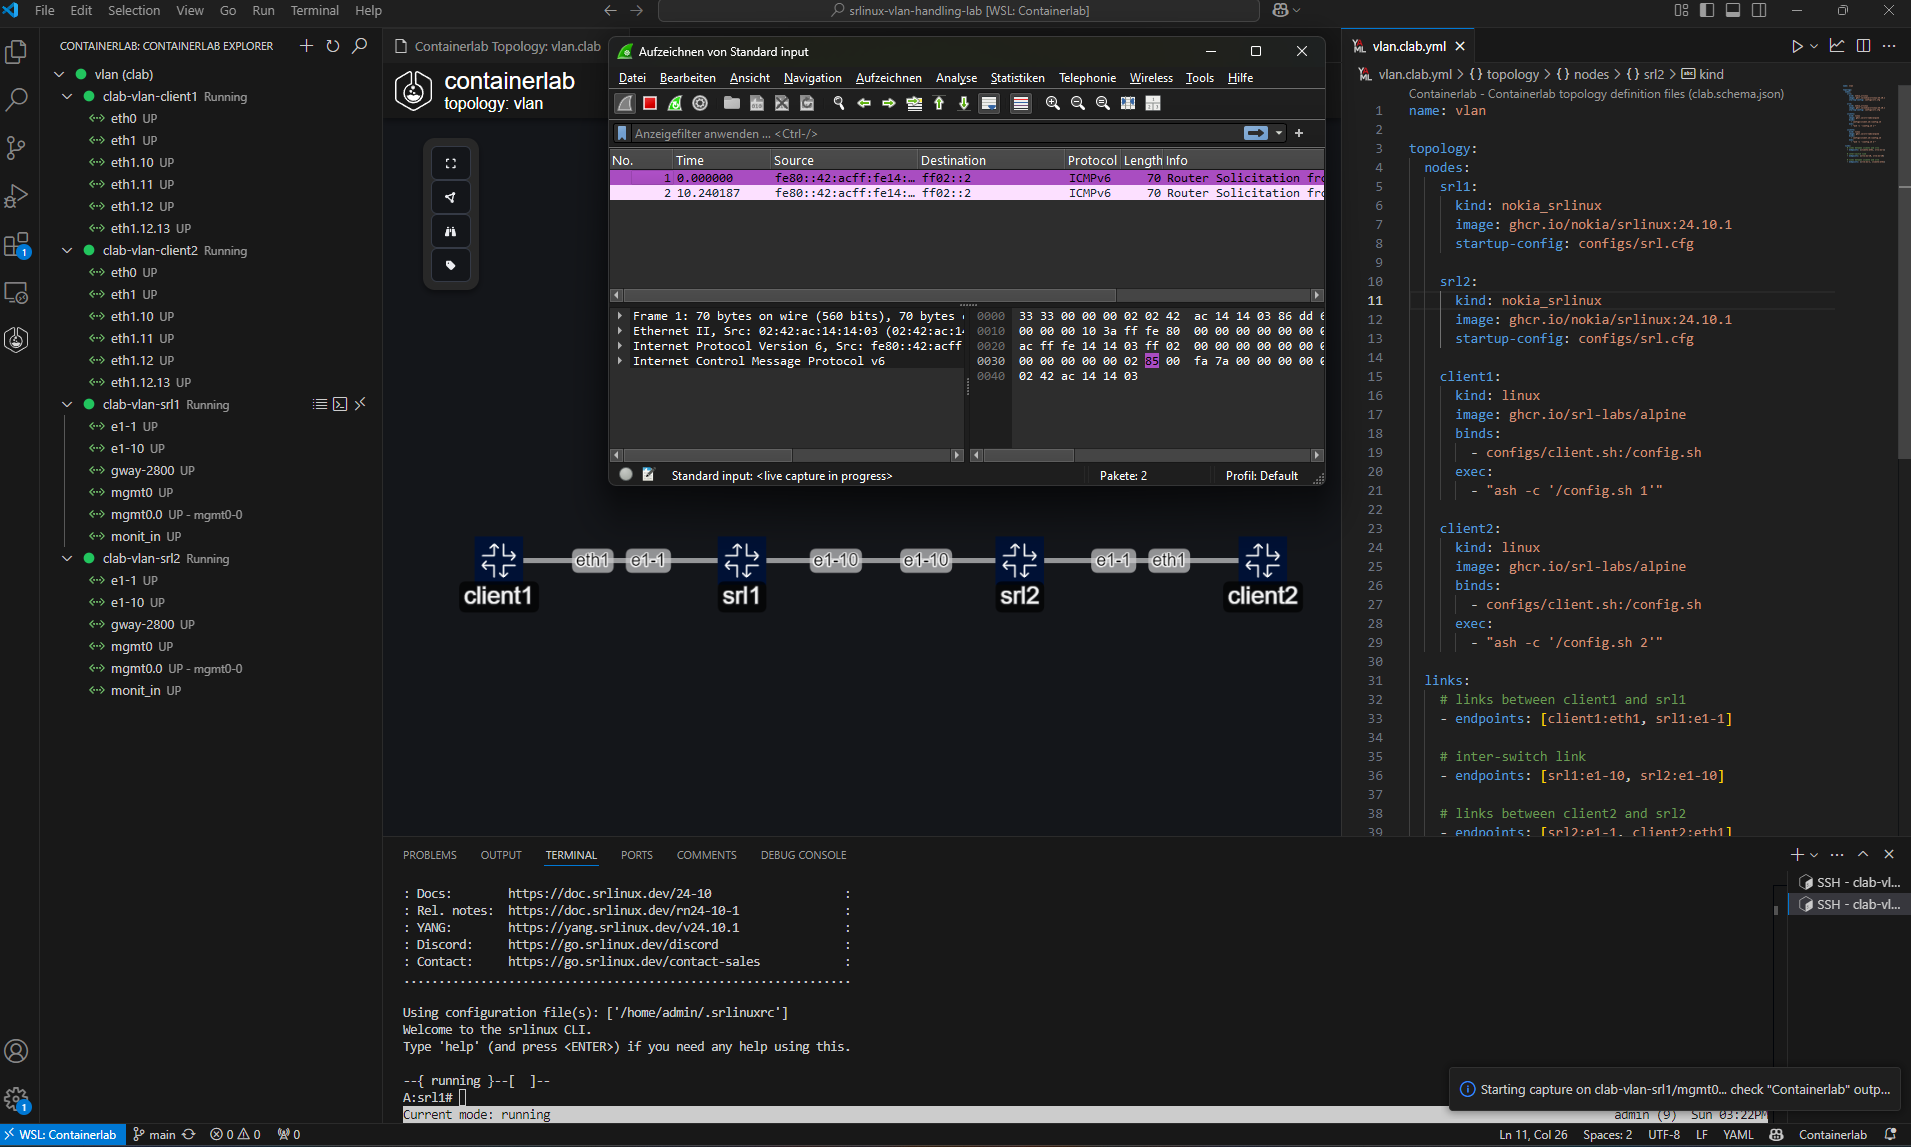Apply display filter arrow button

pos(1256,133)
